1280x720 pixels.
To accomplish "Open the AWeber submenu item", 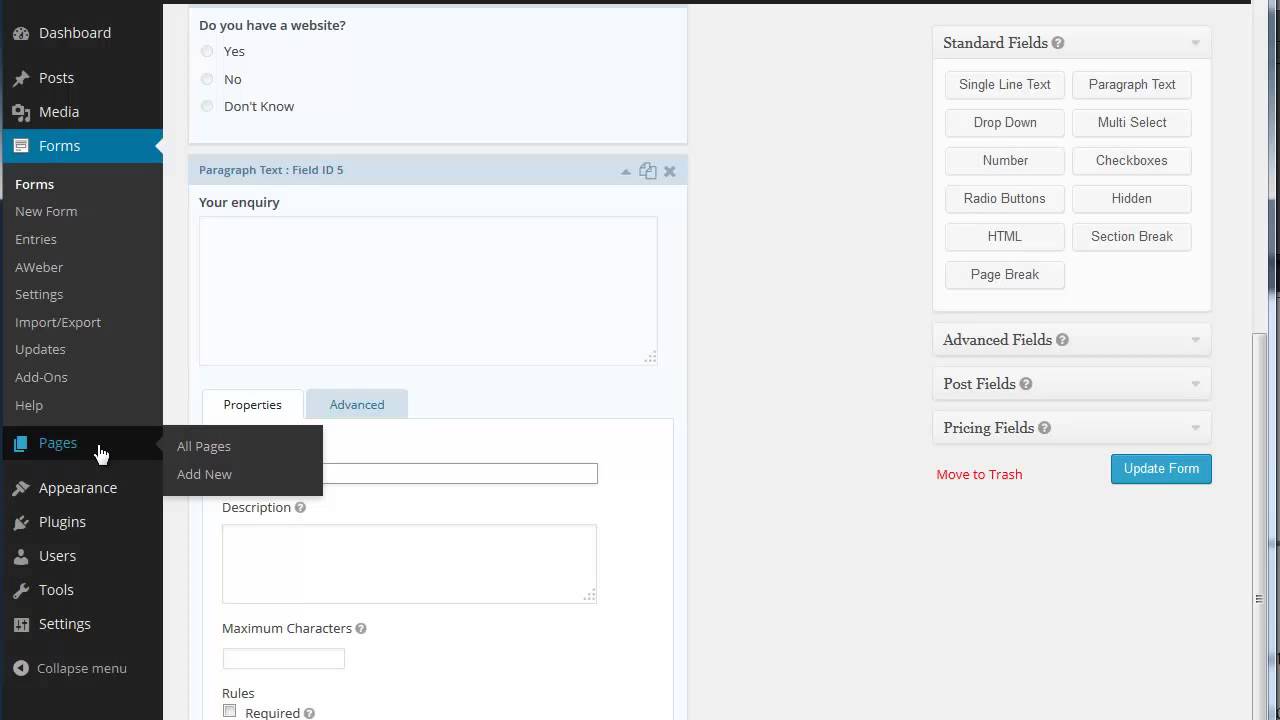I will tap(39, 268).
